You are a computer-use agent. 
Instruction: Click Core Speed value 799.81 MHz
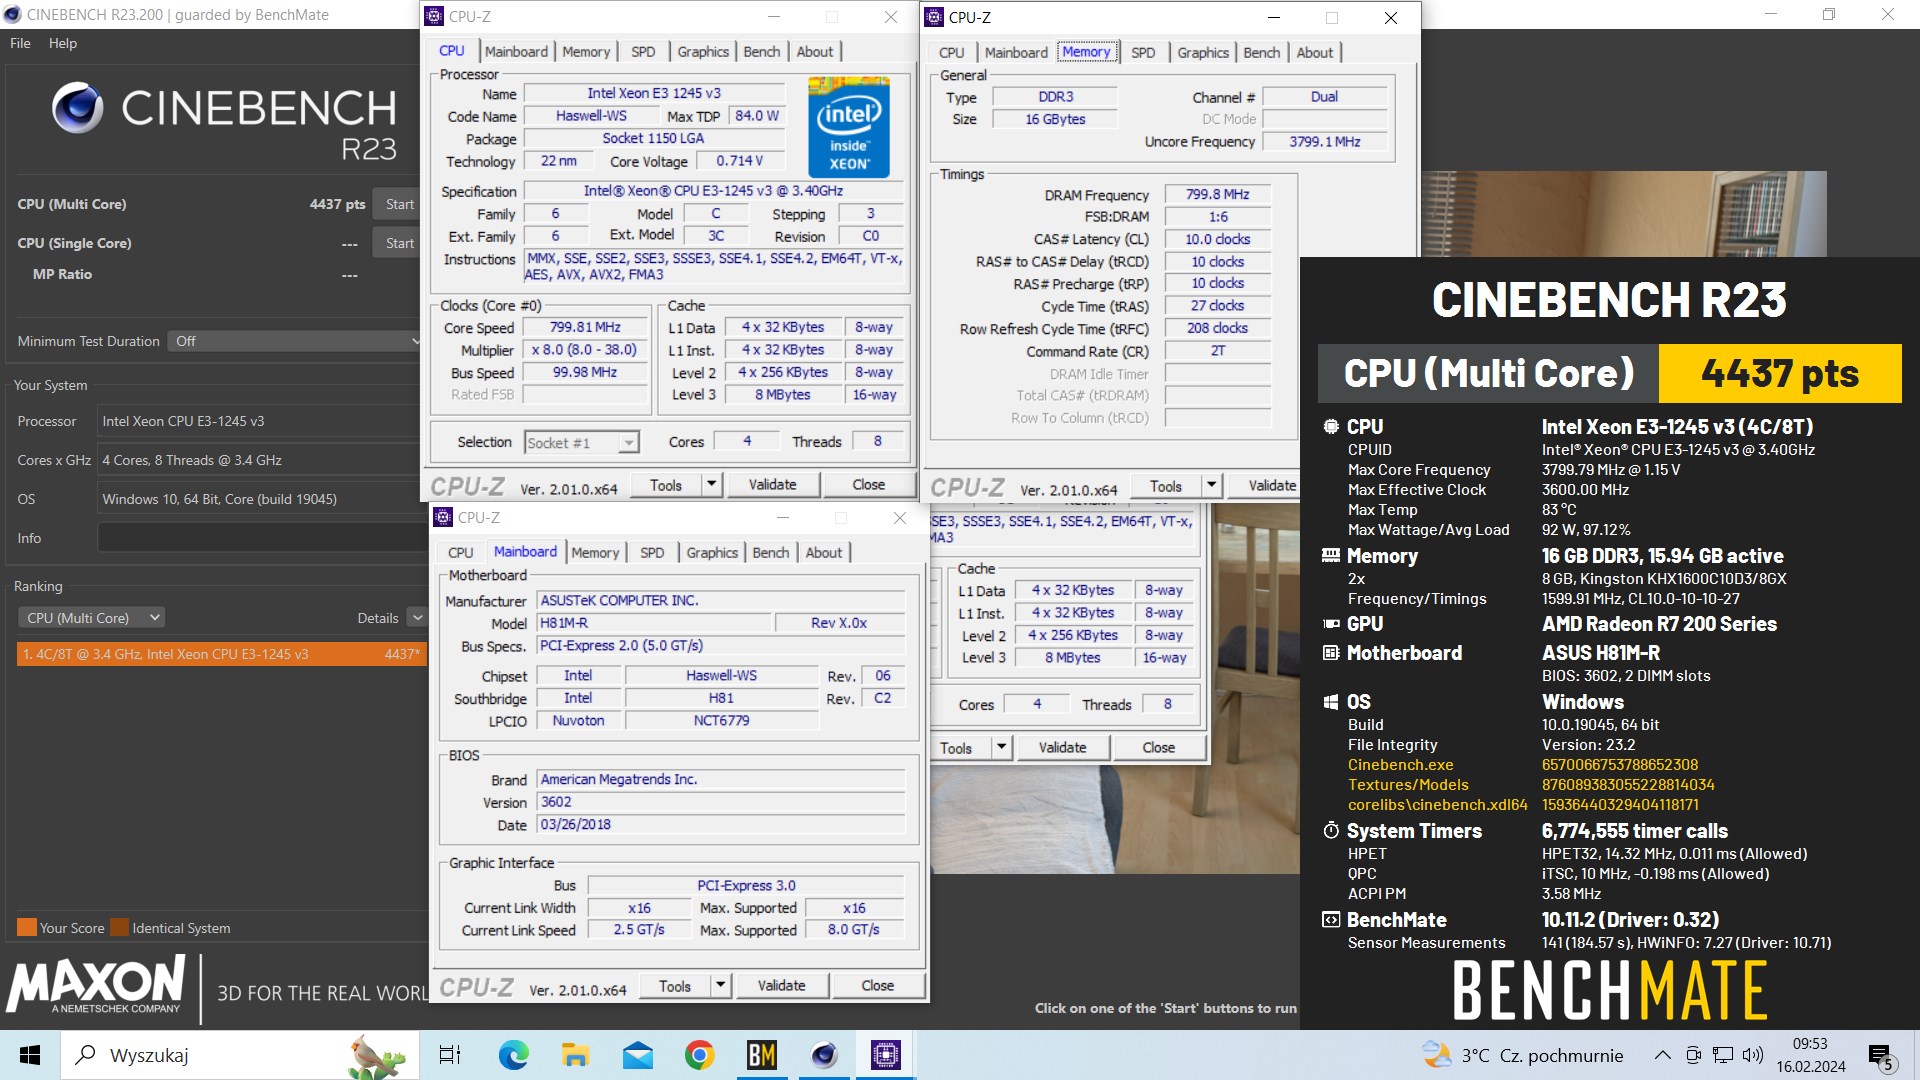585,328
